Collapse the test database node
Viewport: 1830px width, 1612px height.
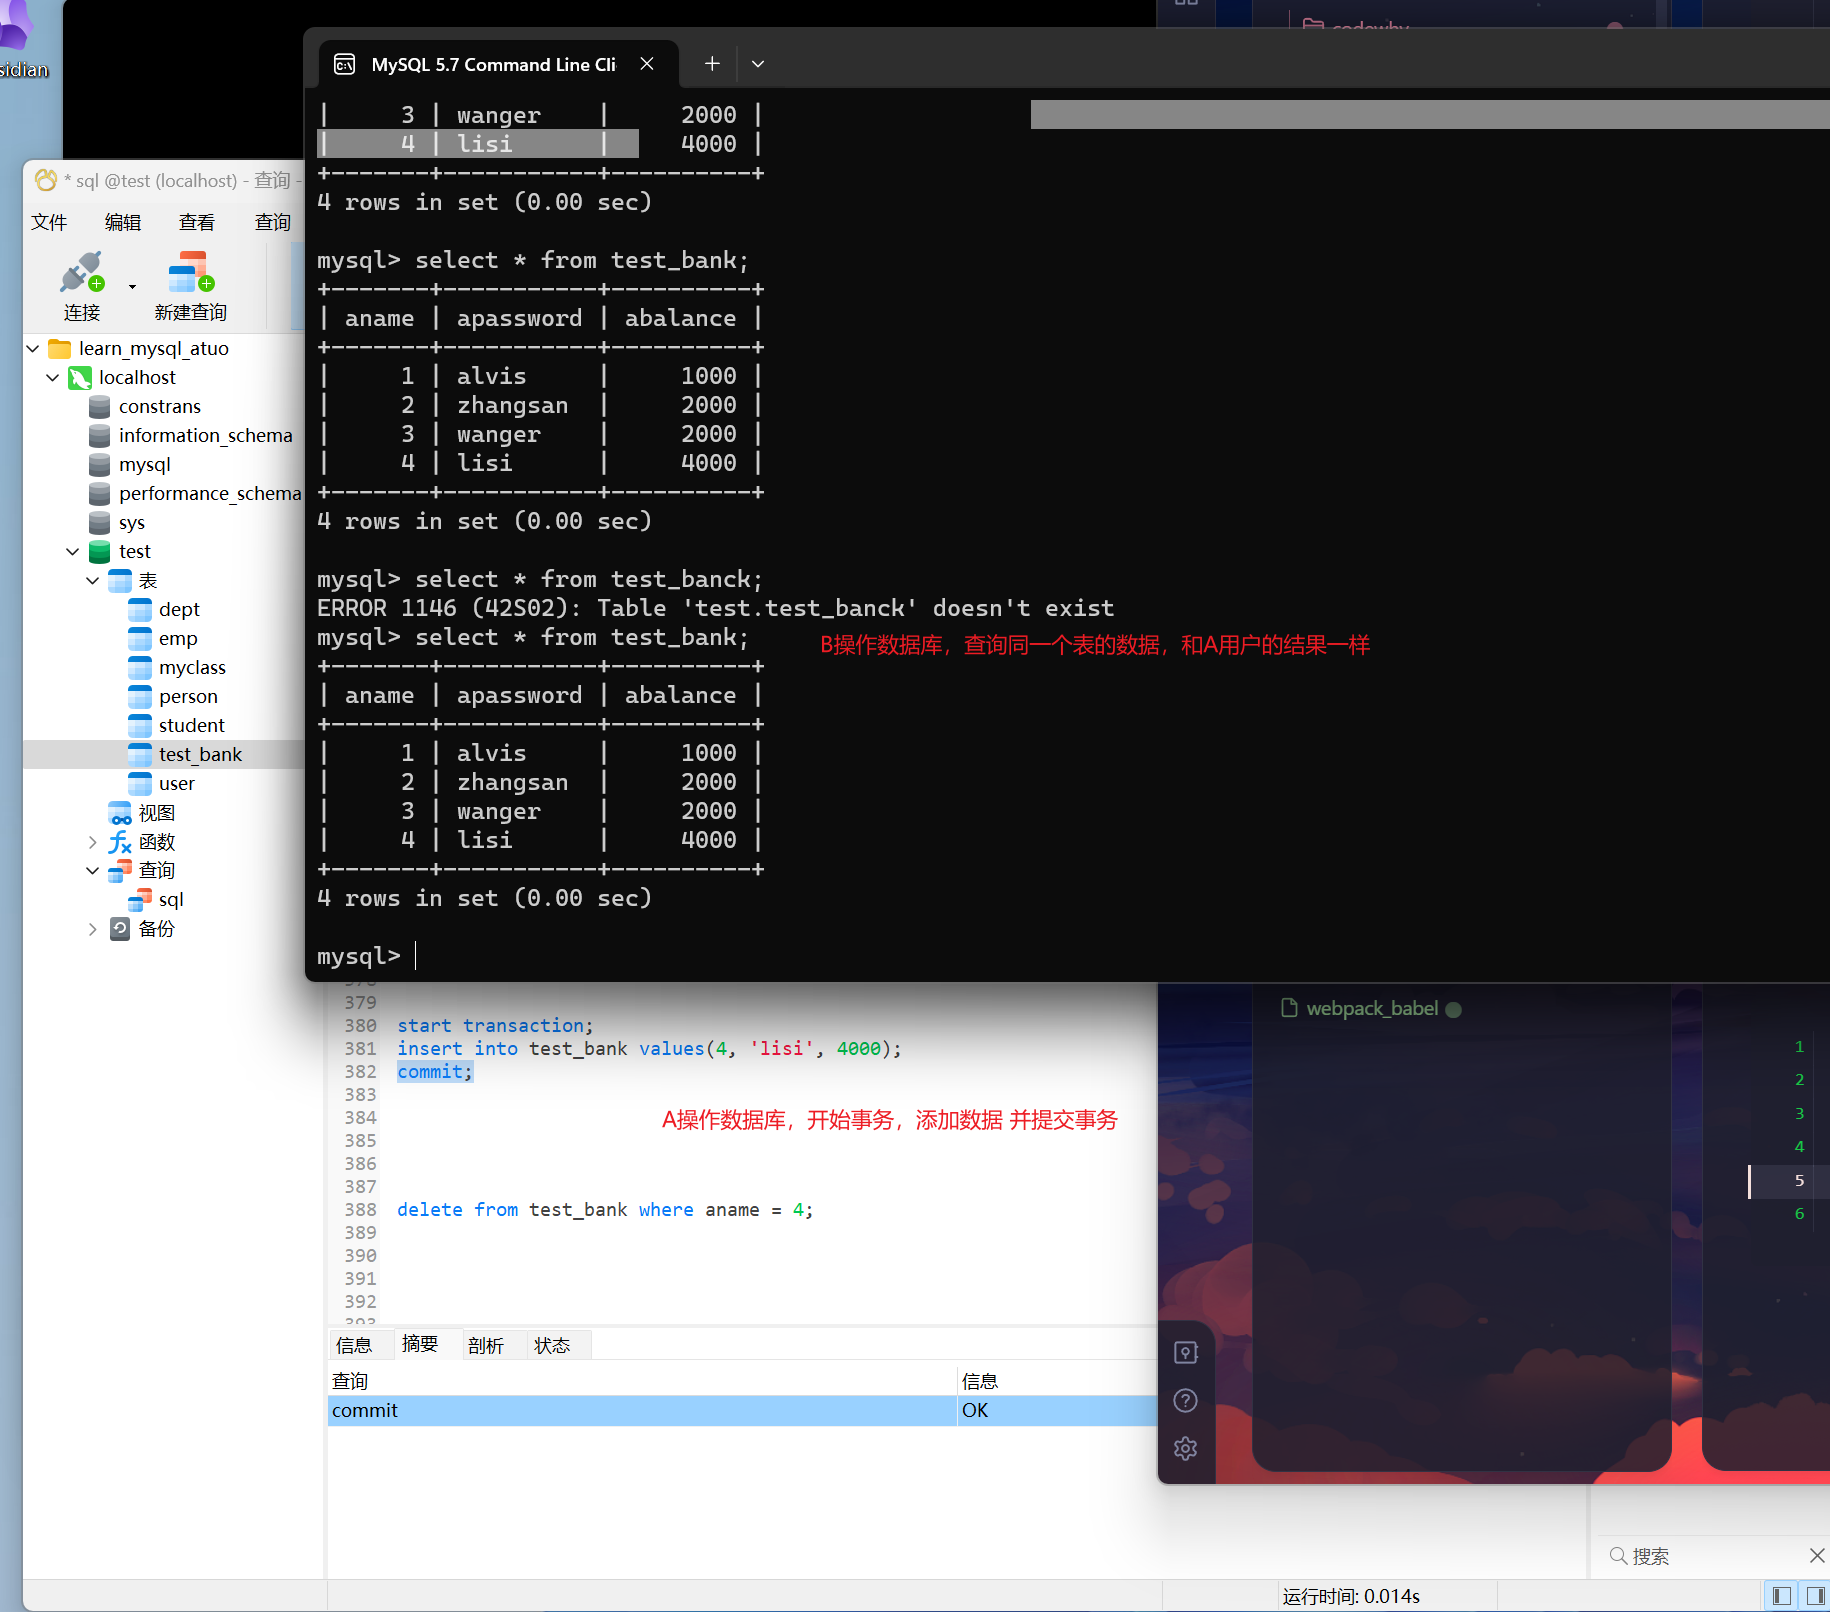73,551
